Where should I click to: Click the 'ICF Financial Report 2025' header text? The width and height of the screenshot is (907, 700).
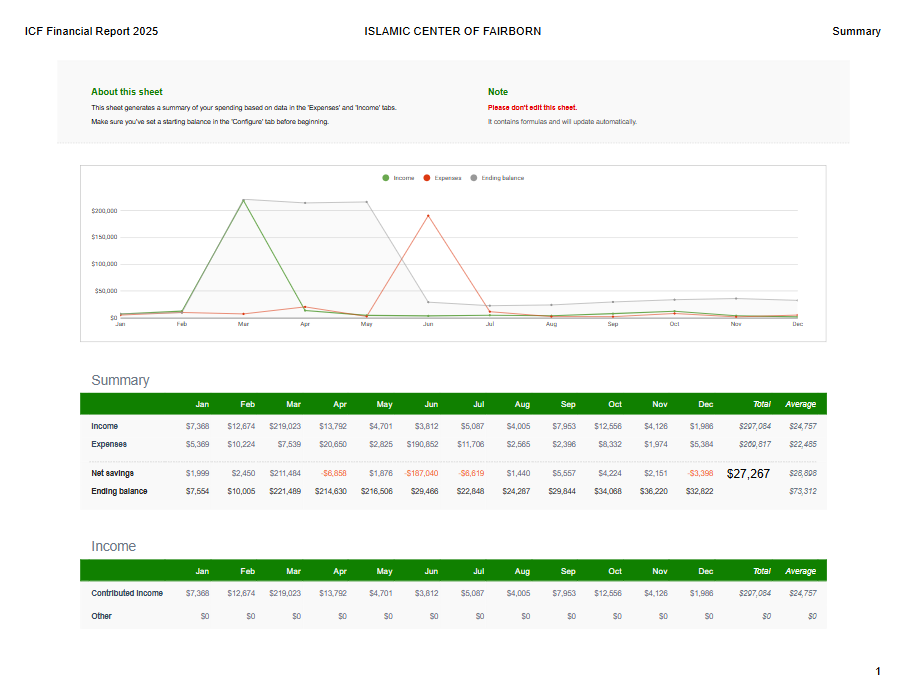(91, 32)
